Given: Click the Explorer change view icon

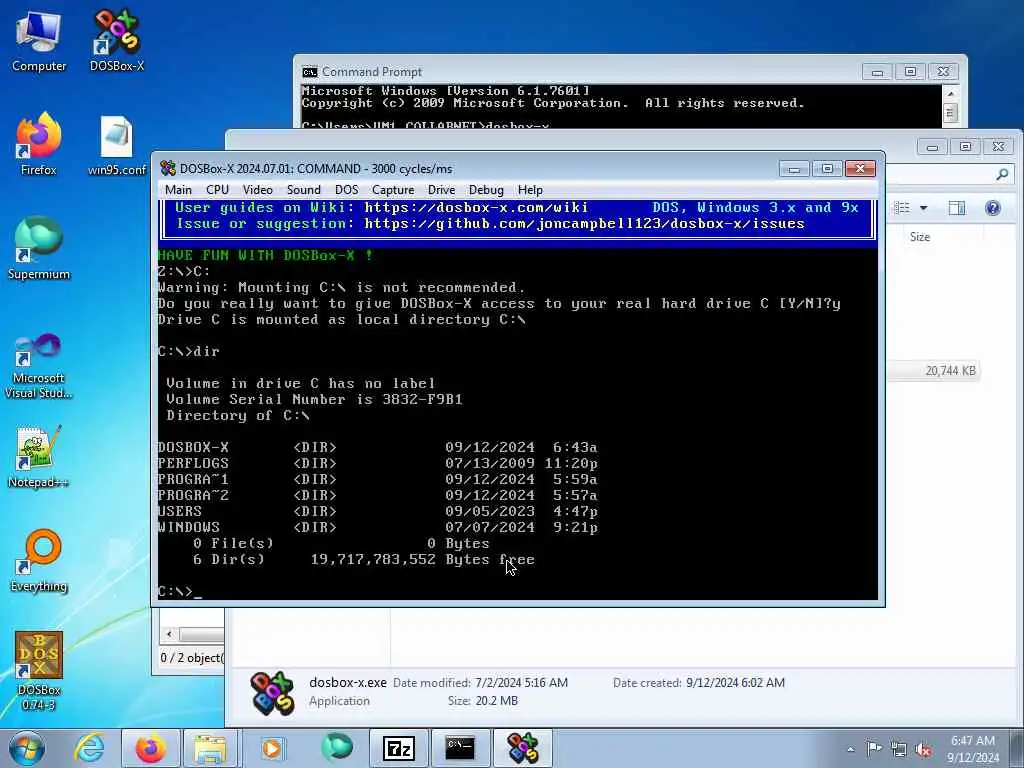Looking at the screenshot, I should (x=903, y=208).
